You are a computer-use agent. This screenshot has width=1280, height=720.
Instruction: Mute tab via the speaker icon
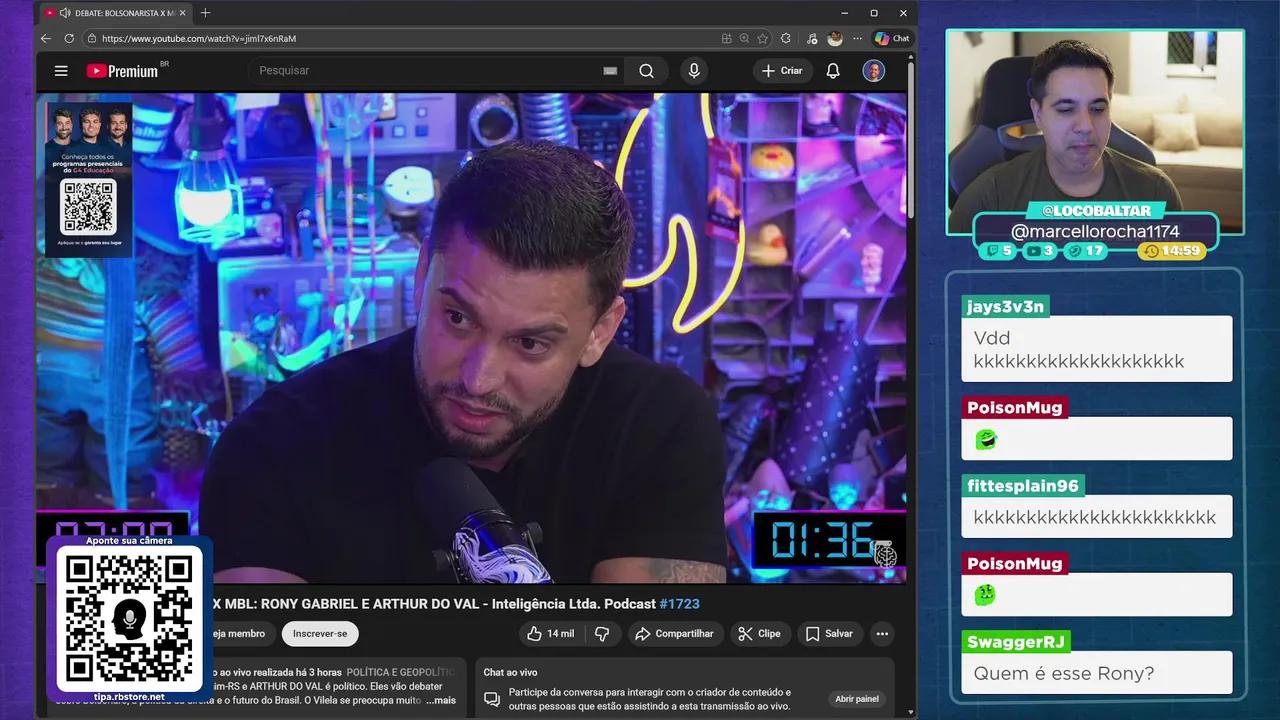click(x=64, y=13)
